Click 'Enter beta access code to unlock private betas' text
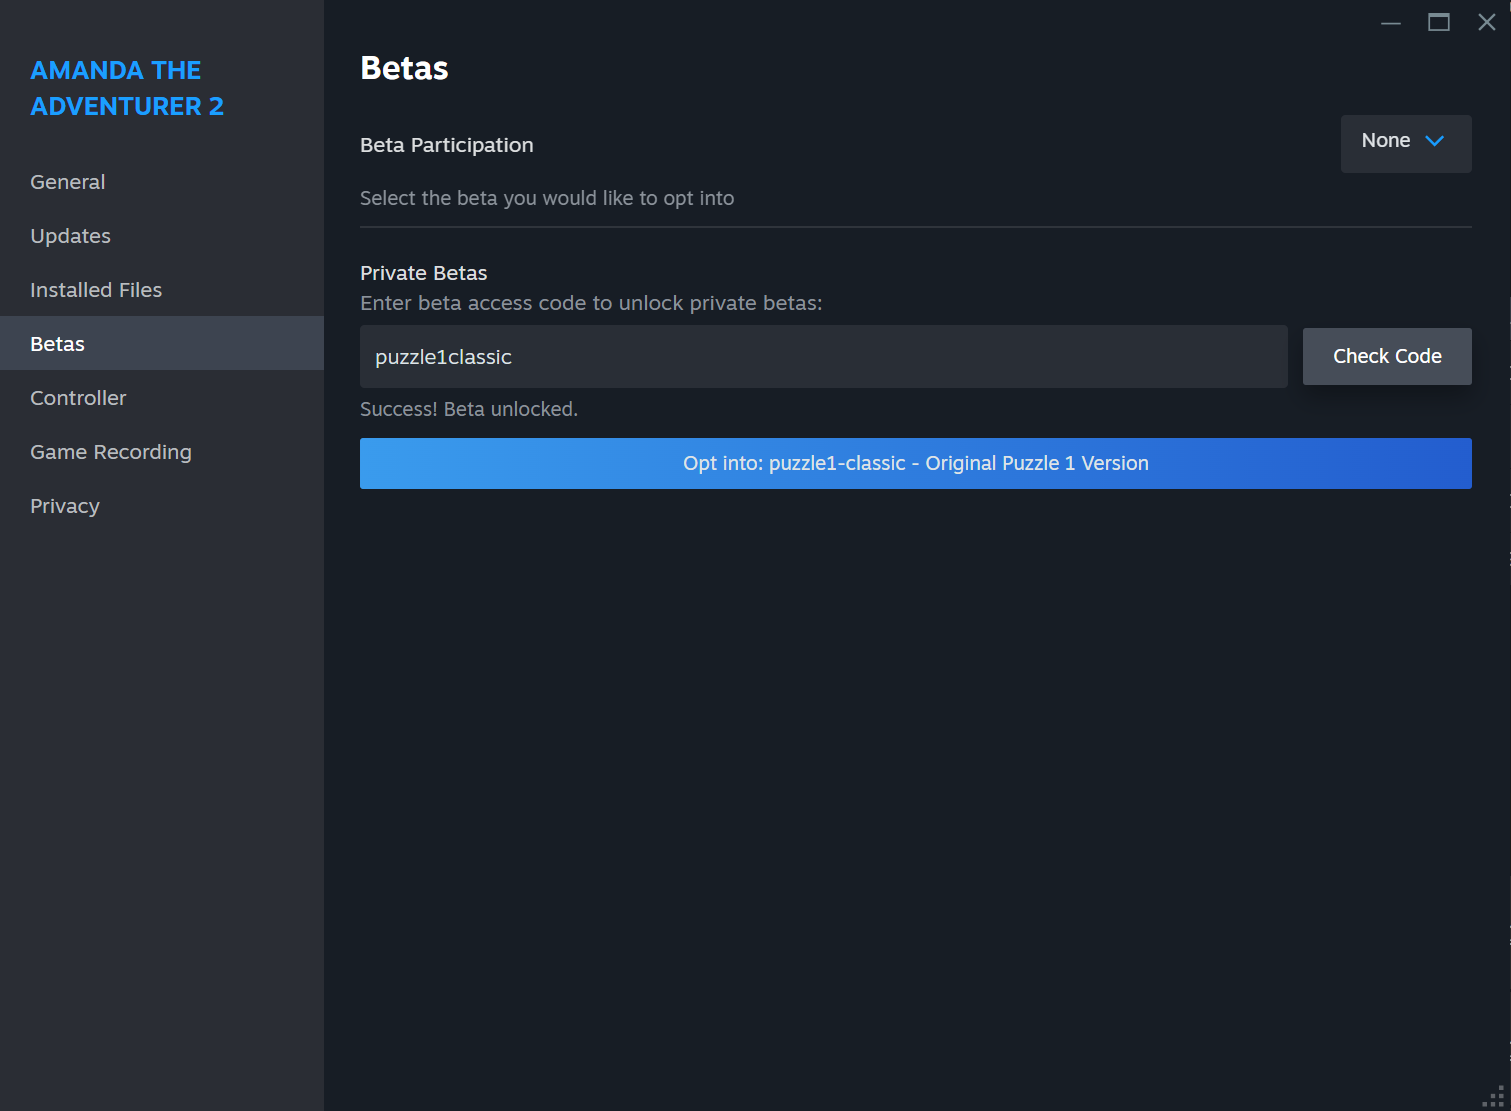 [x=591, y=303]
